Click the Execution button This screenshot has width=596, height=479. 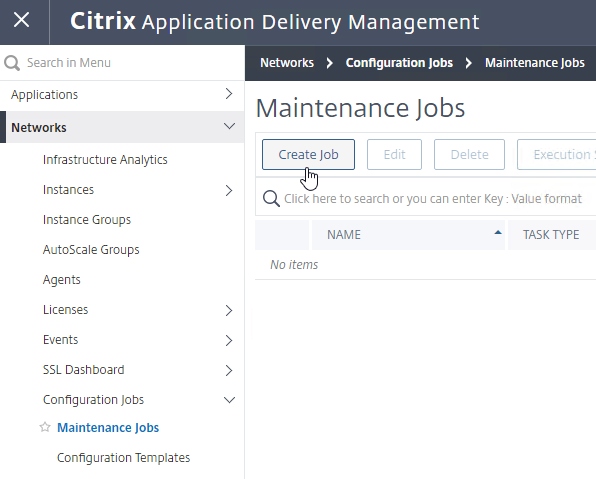tap(556, 154)
